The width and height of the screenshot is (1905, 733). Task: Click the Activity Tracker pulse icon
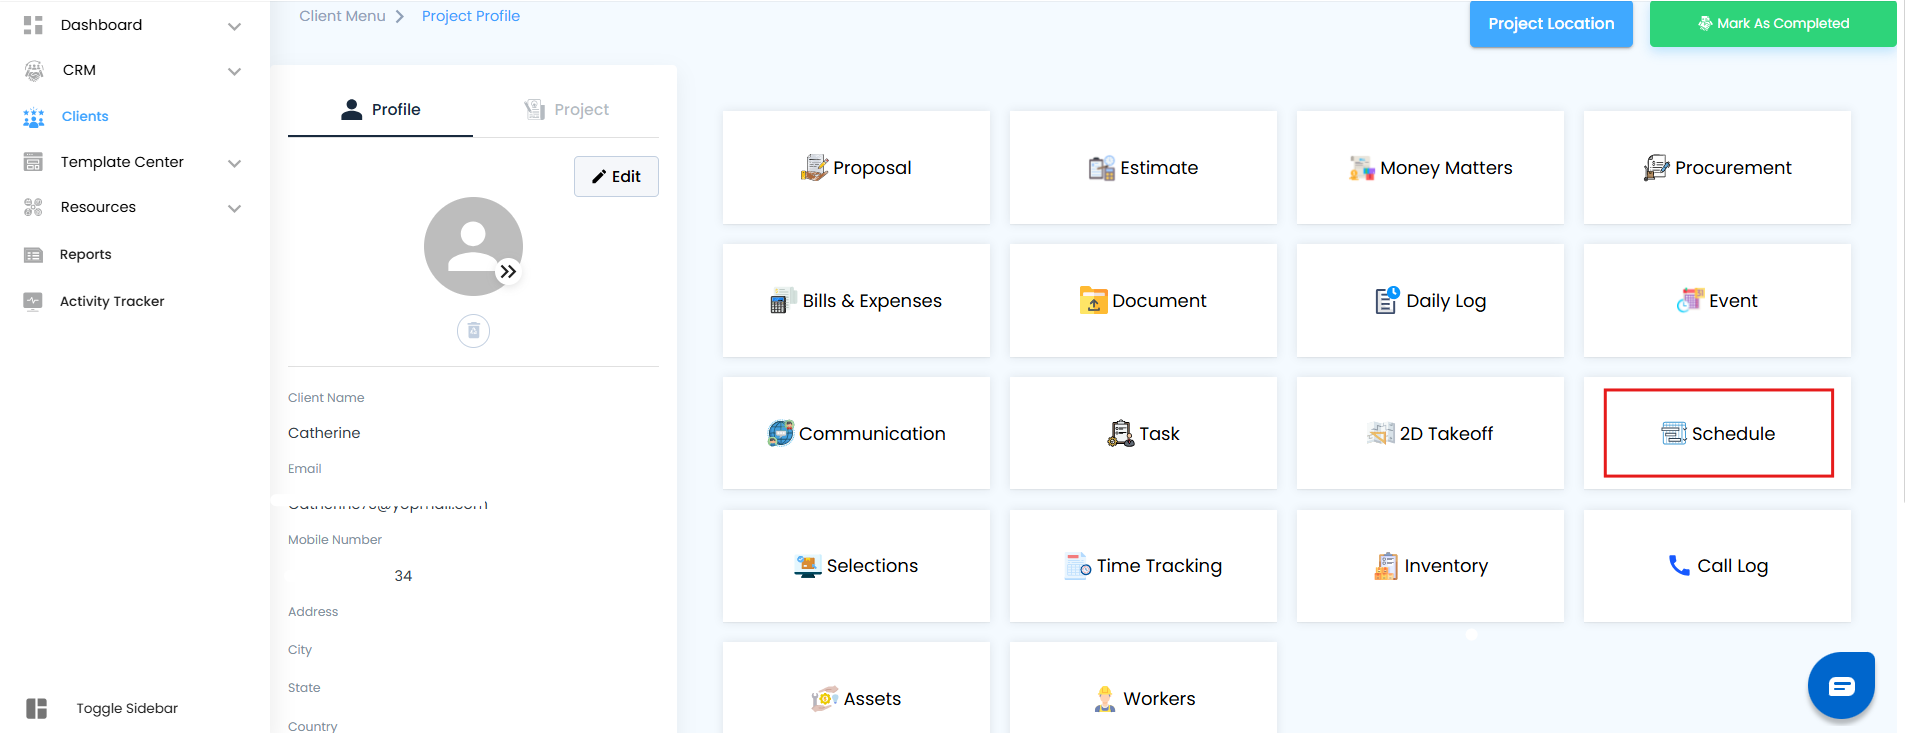33,301
